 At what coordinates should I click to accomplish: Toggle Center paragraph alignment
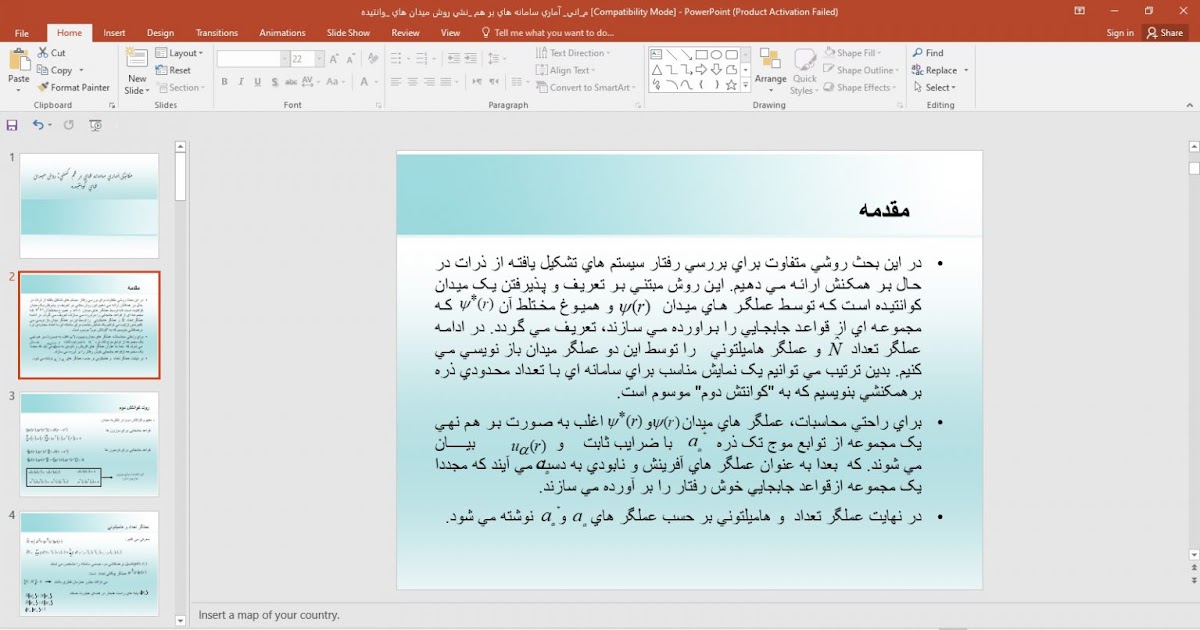(411, 82)
